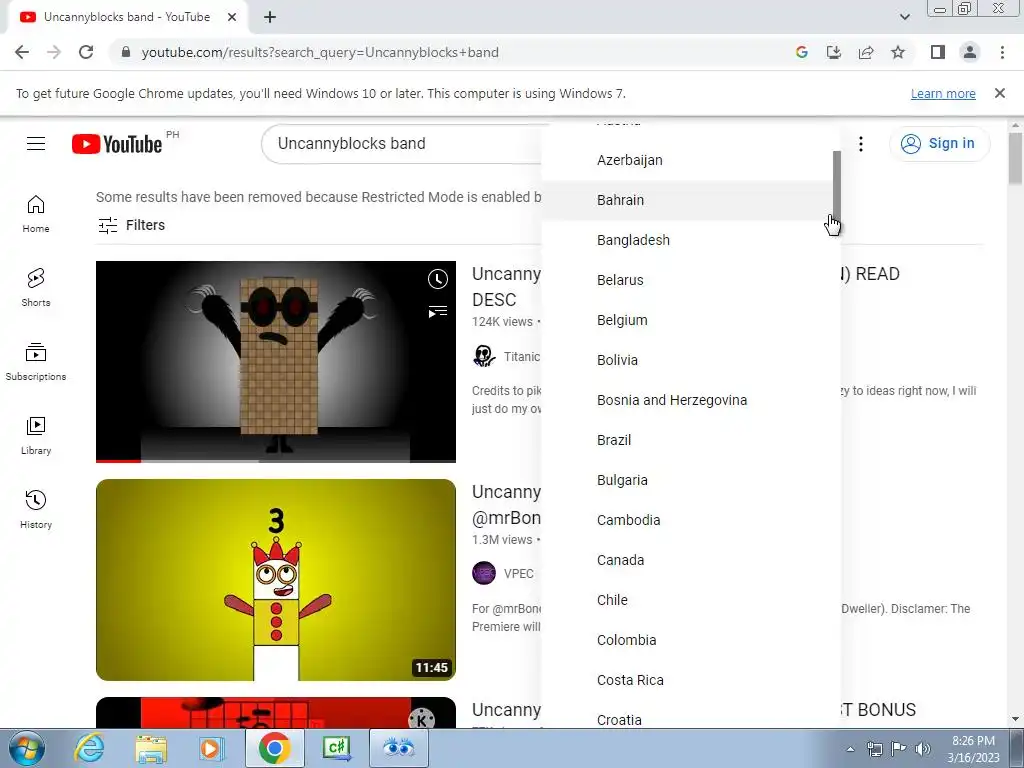Add first video to Watch later
This screenshot has height=768, width=1024.
click(x=438, y=279)
